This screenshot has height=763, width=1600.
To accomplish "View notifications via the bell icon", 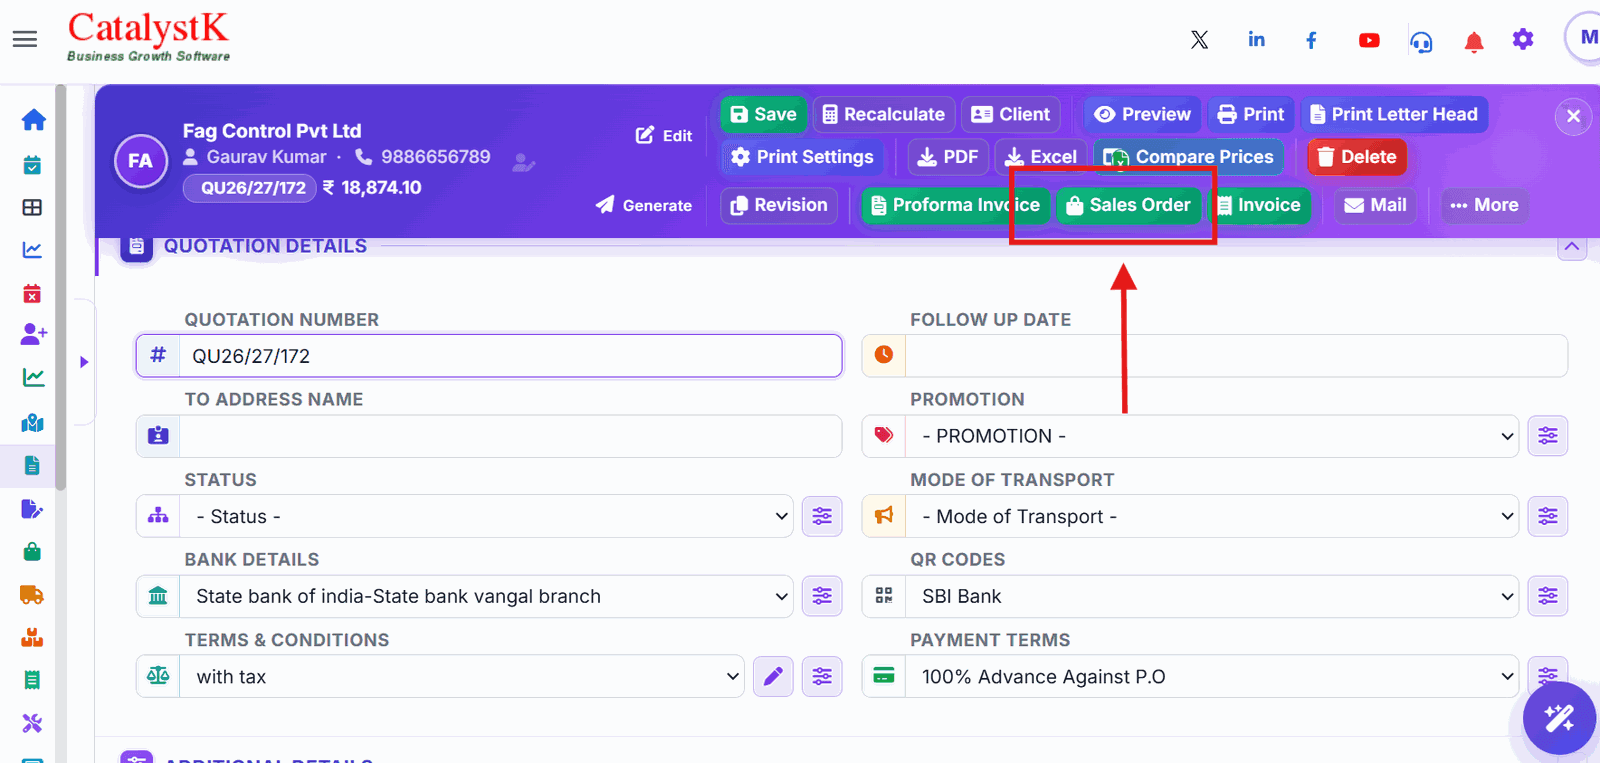I will [x=1474, y=41].
